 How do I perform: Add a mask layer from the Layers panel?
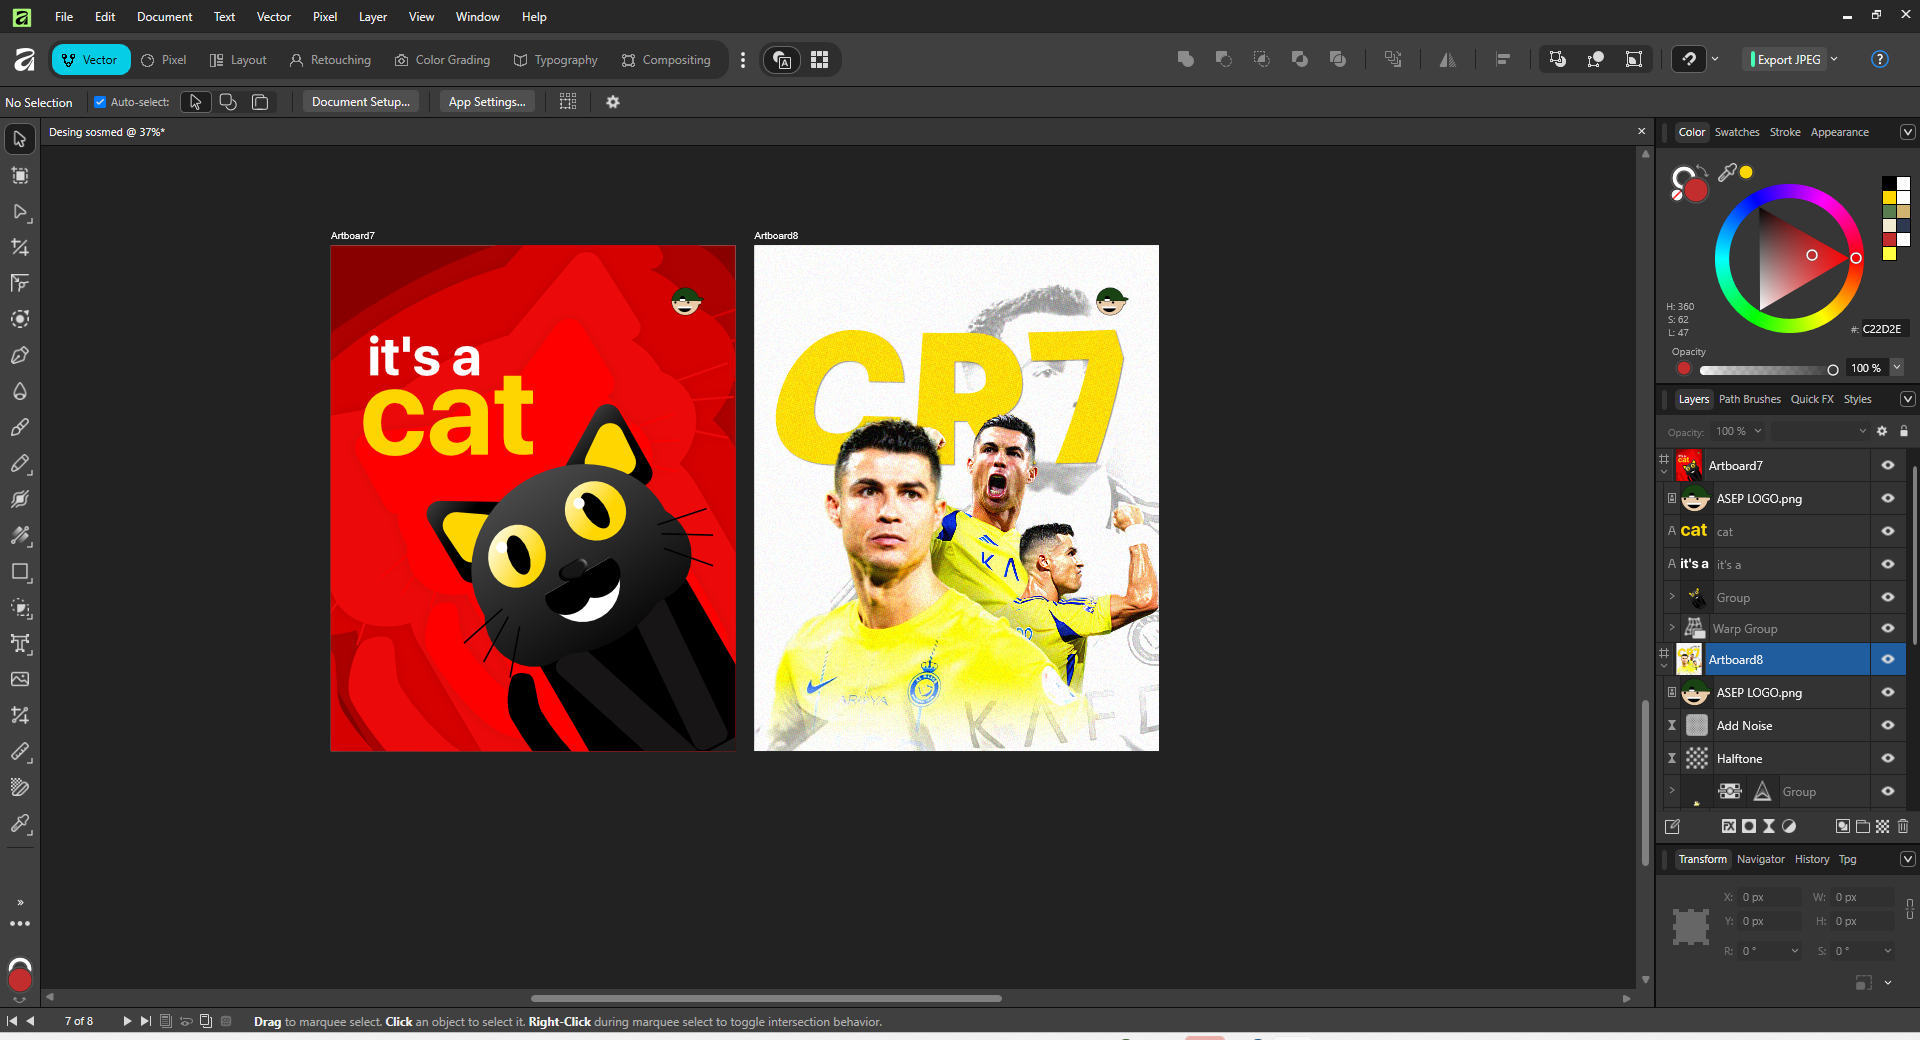tap(1748, 826)
